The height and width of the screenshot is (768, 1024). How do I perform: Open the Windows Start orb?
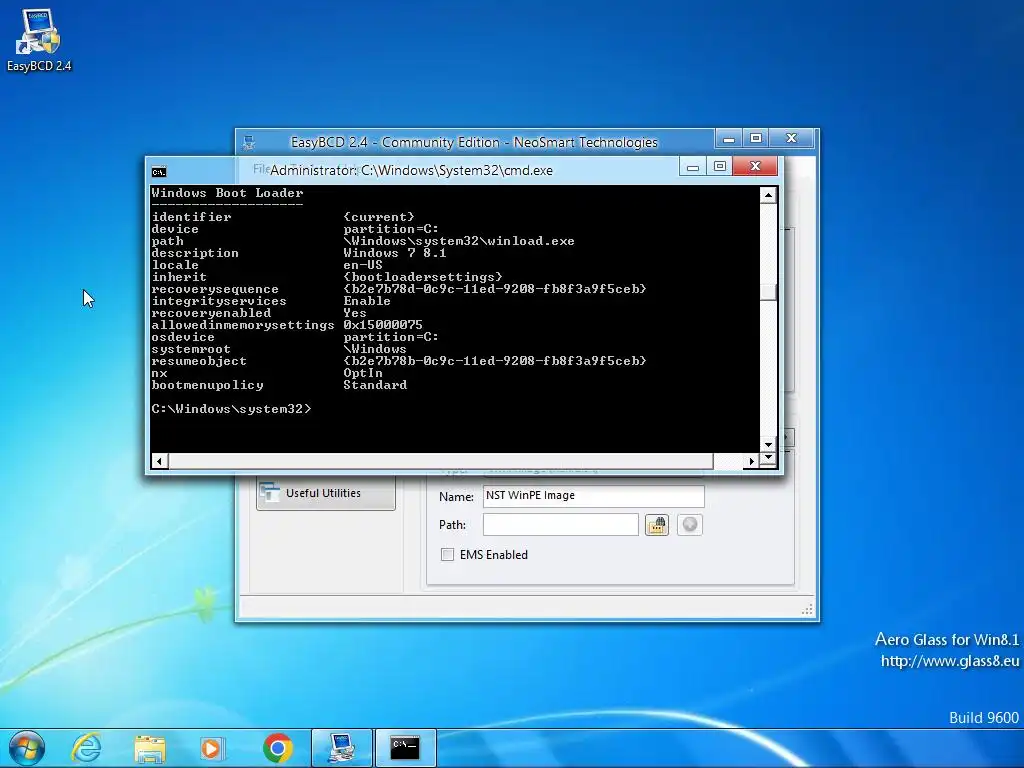pos(27,748)
